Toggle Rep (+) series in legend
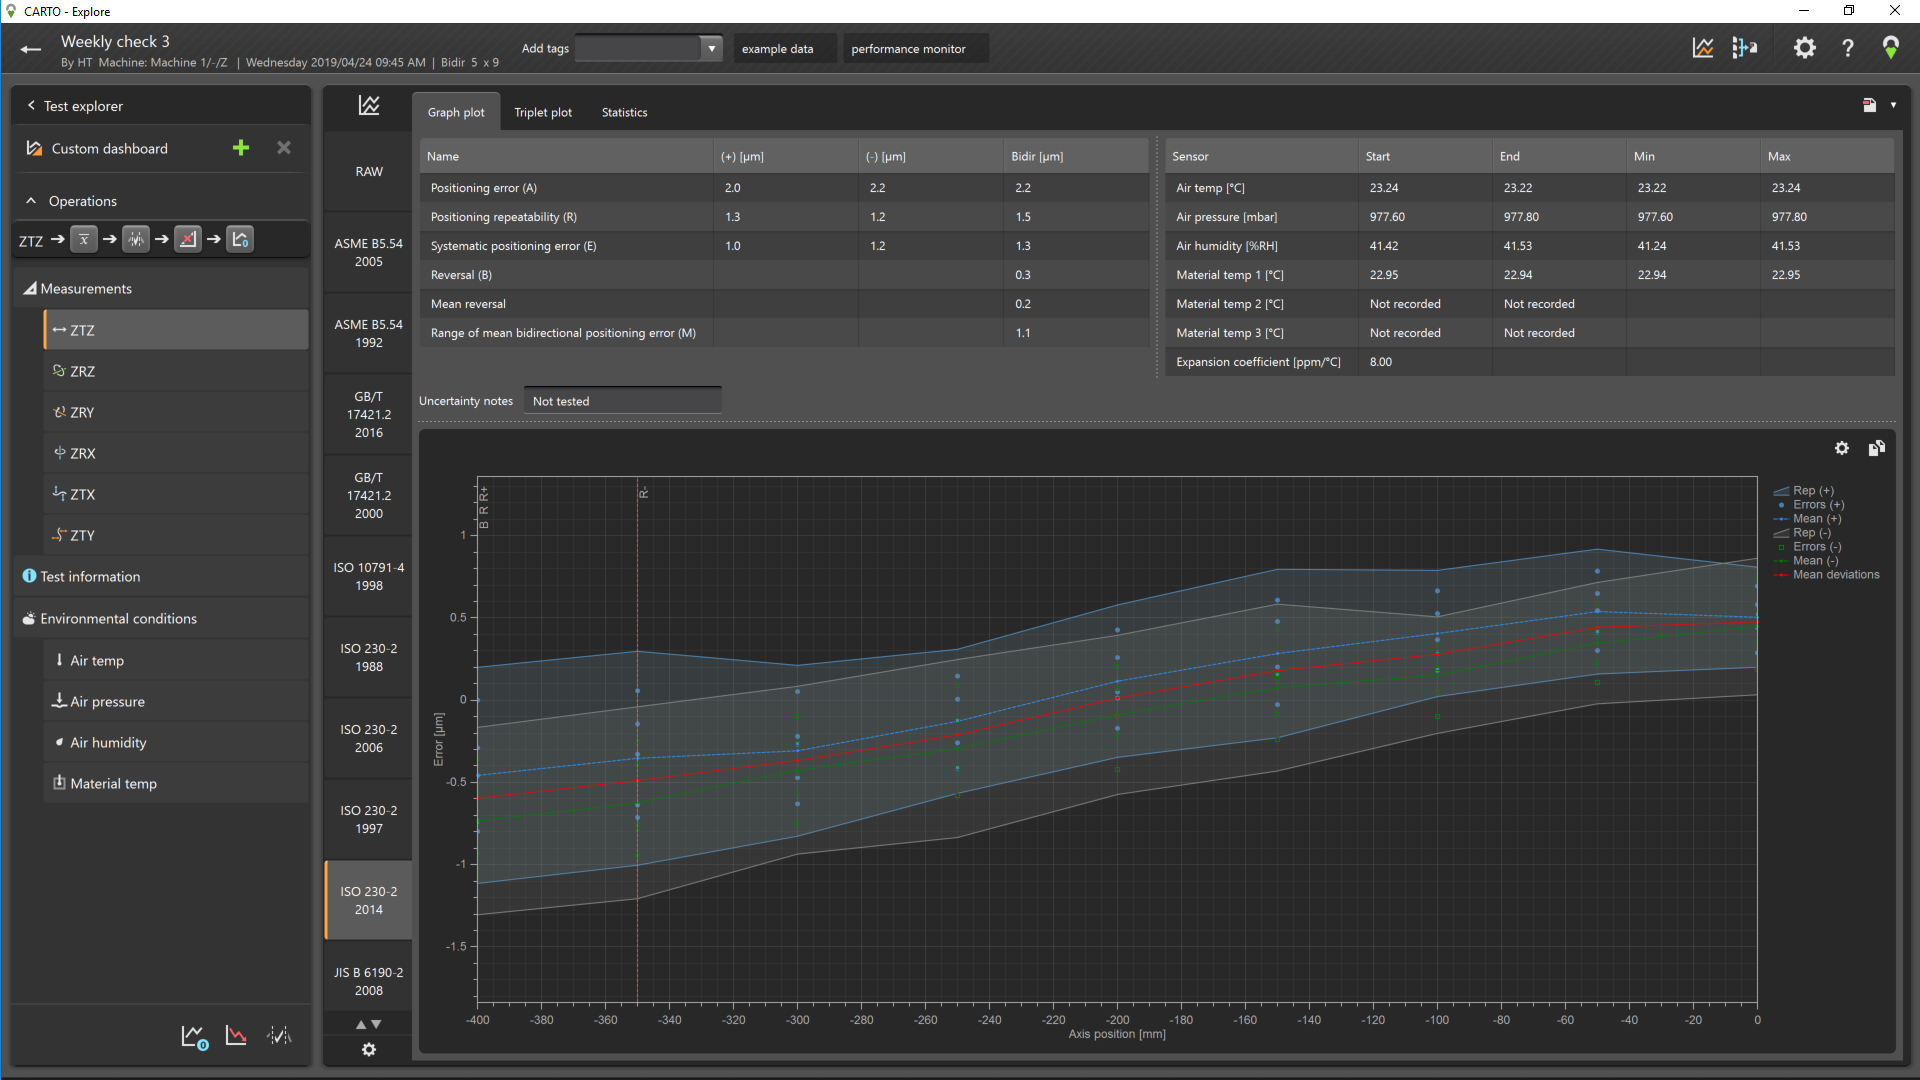 (x=1812, y=491)
